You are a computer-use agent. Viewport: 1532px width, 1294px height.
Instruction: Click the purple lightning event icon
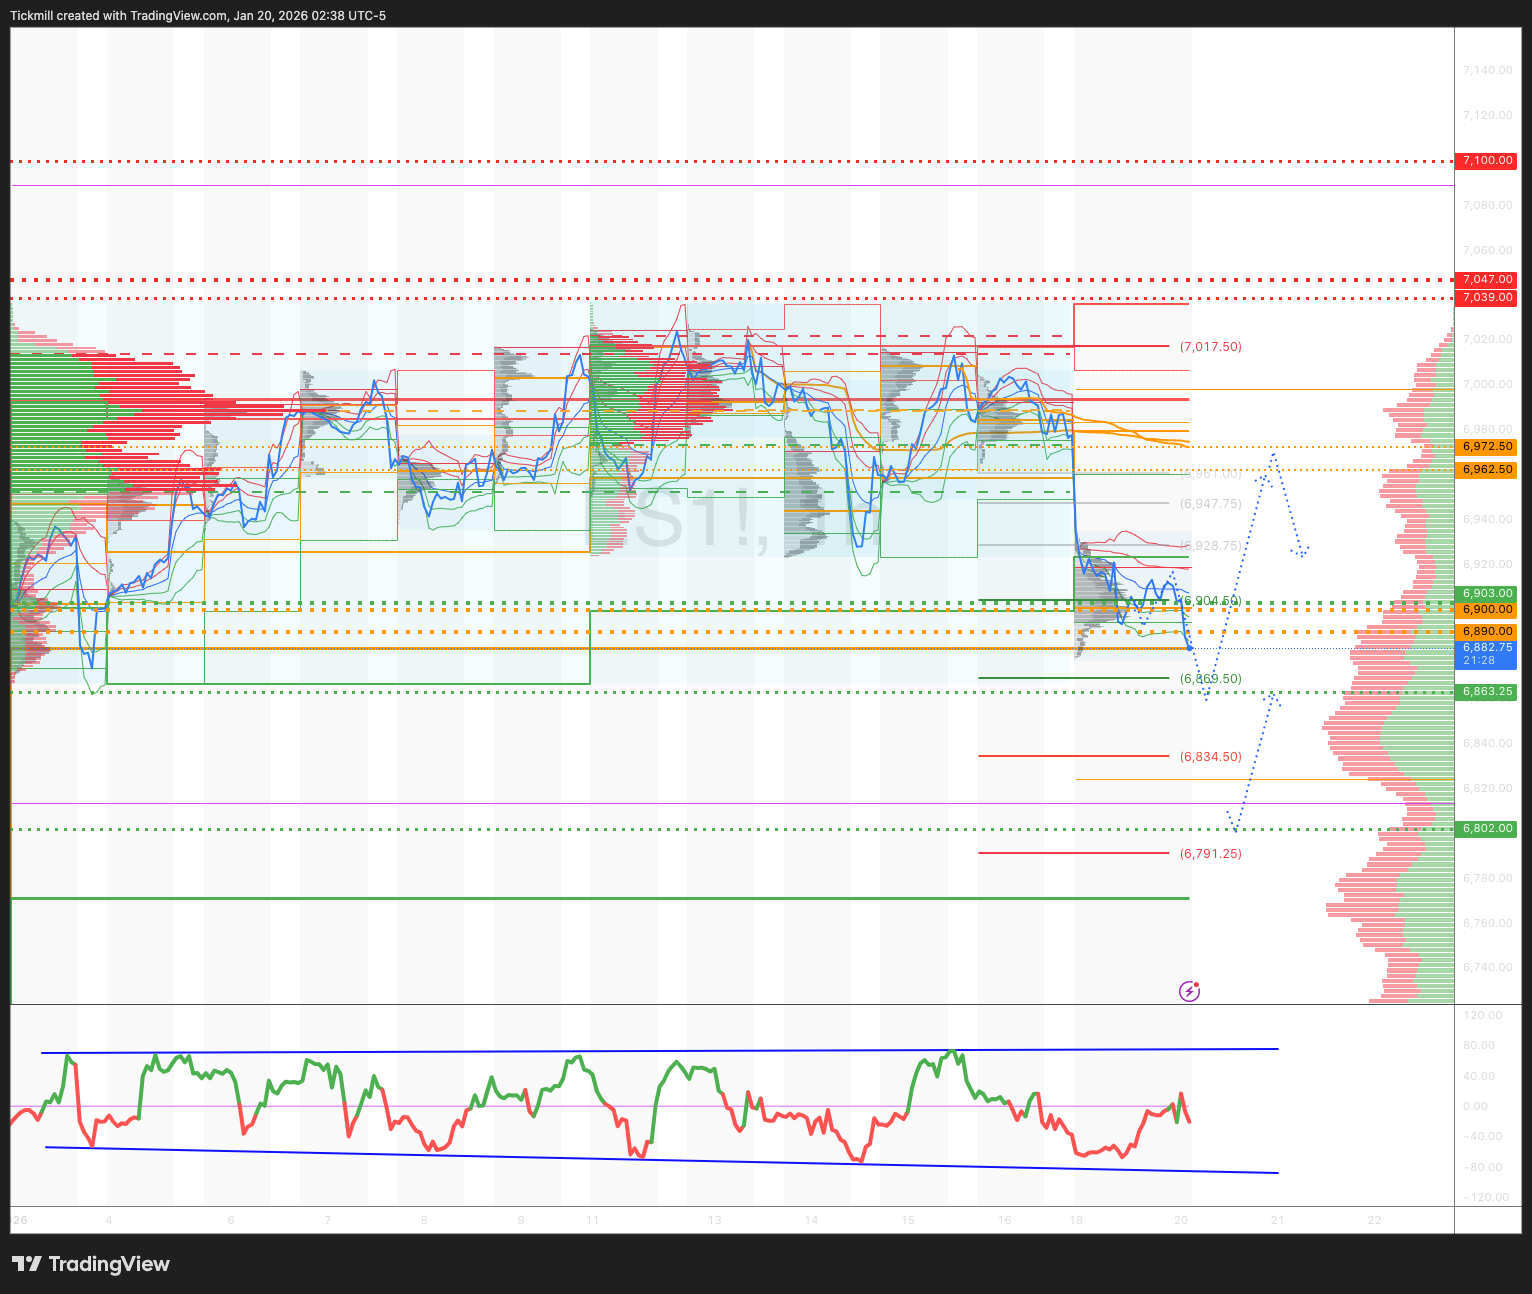1189,991
